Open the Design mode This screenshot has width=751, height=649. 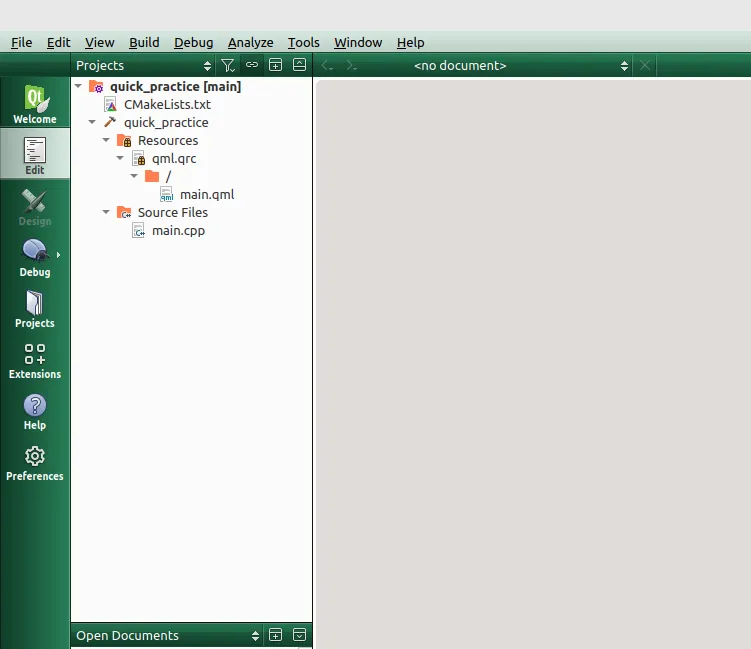coord(35,205)
